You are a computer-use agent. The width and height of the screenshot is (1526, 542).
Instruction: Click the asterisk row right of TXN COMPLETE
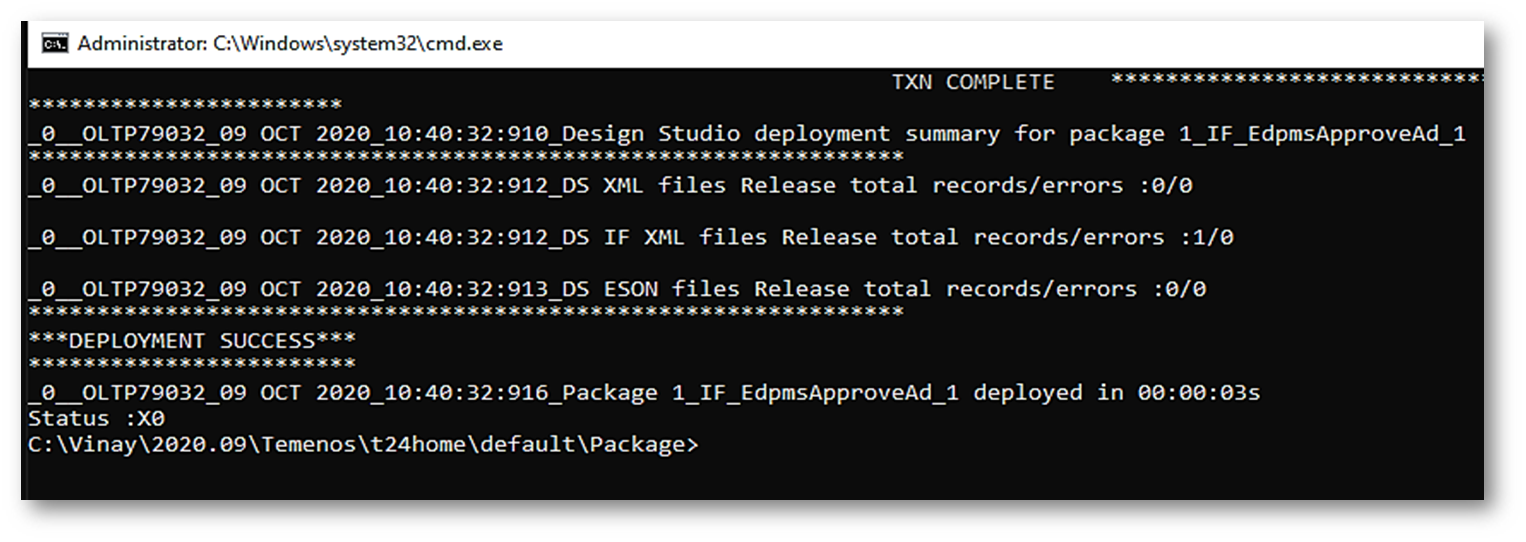coord(1296,80)
